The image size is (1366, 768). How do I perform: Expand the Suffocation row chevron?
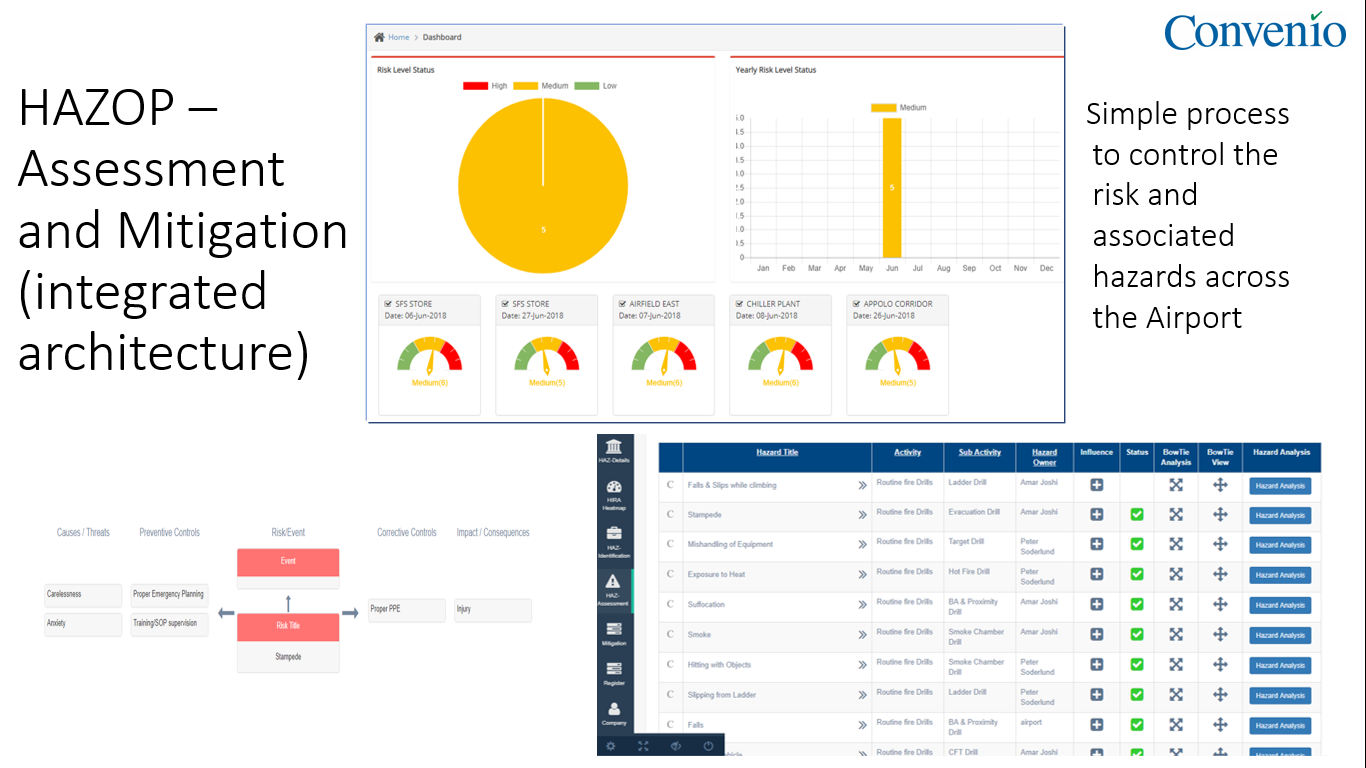[862, 605]
